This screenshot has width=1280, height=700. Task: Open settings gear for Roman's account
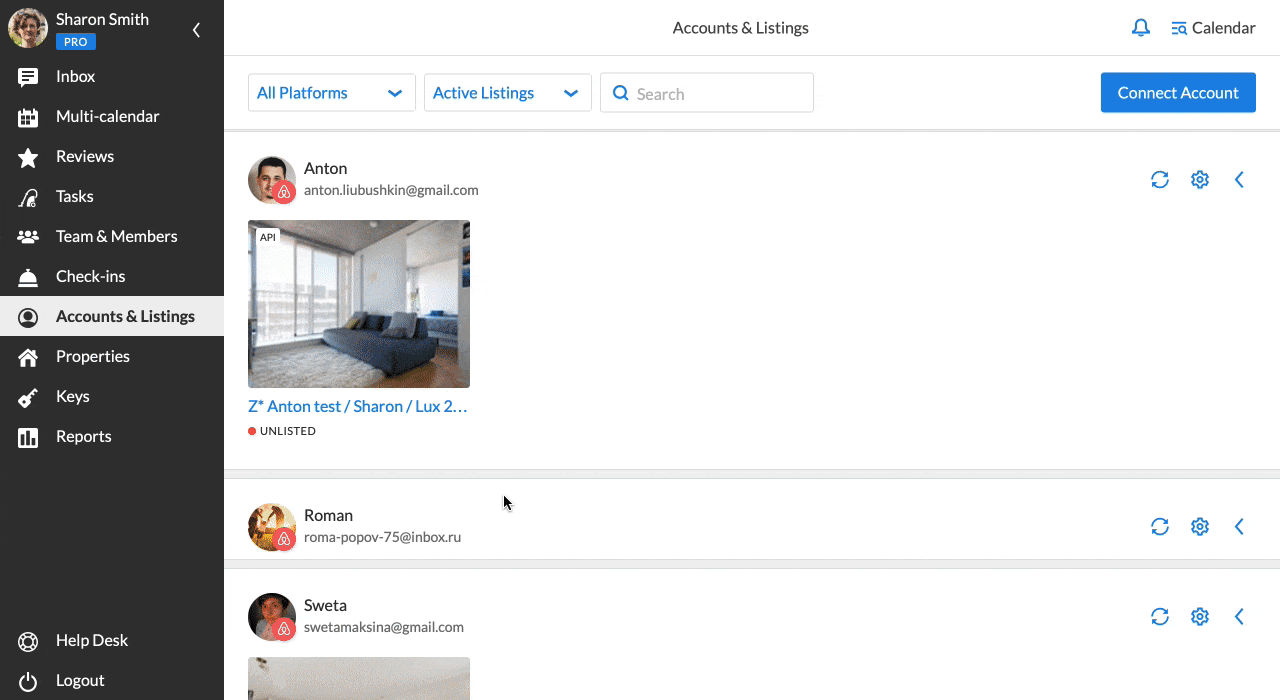1200,526
